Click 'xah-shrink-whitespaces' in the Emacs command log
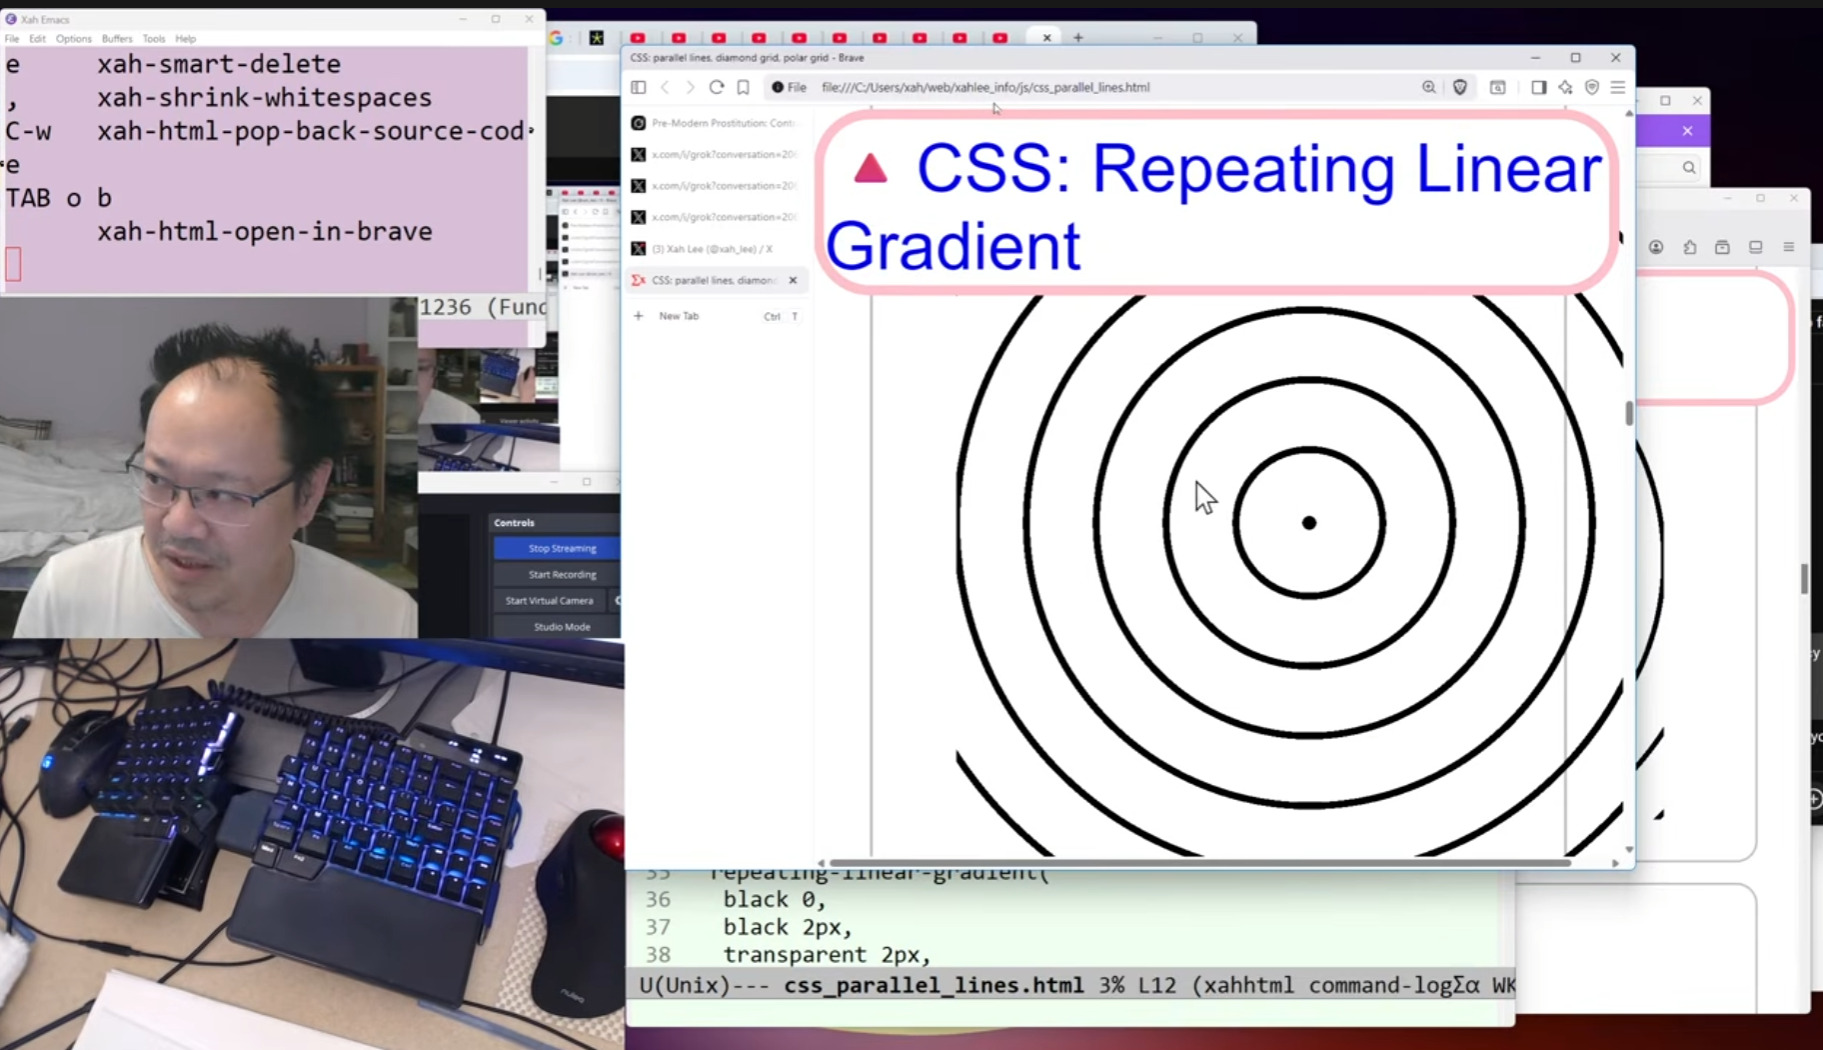The height and width of the screenshot is (1050, 1823). [x=264, y=98]
